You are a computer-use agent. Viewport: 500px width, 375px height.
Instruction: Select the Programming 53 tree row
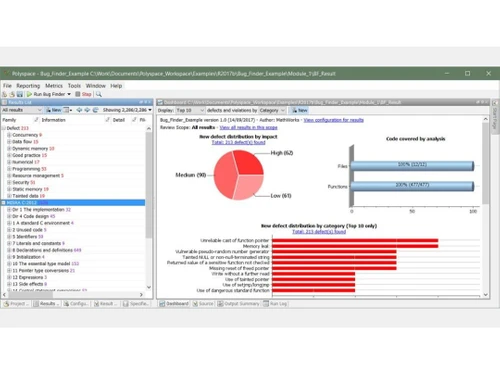[29, 169]
